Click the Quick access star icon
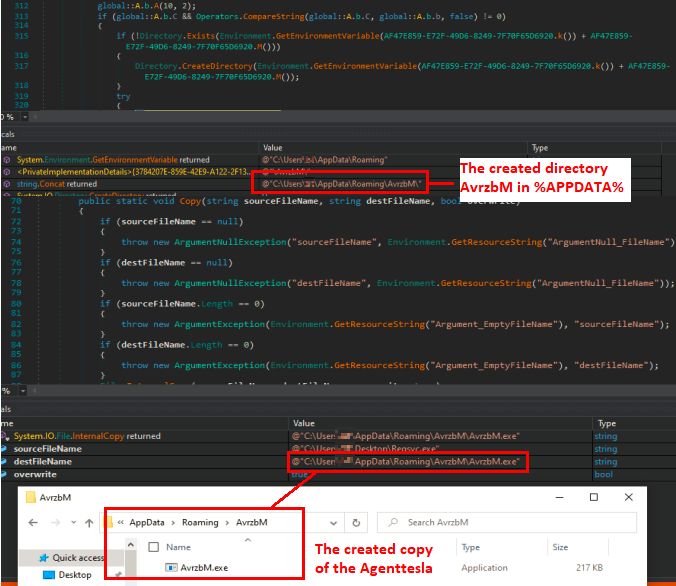The image size is (676, 586). [44, 558]
